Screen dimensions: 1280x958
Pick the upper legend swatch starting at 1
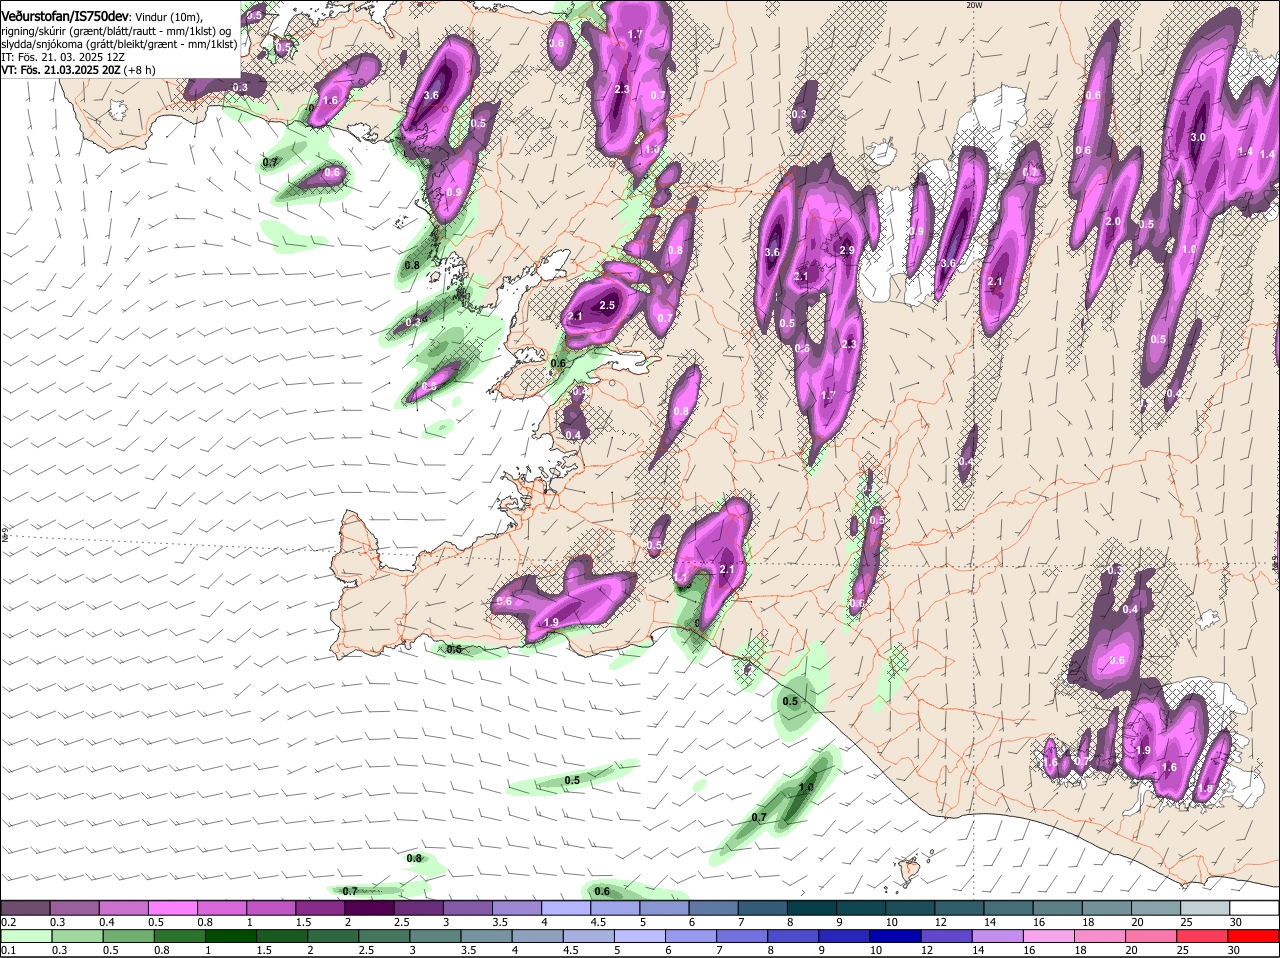pos(270,907)
